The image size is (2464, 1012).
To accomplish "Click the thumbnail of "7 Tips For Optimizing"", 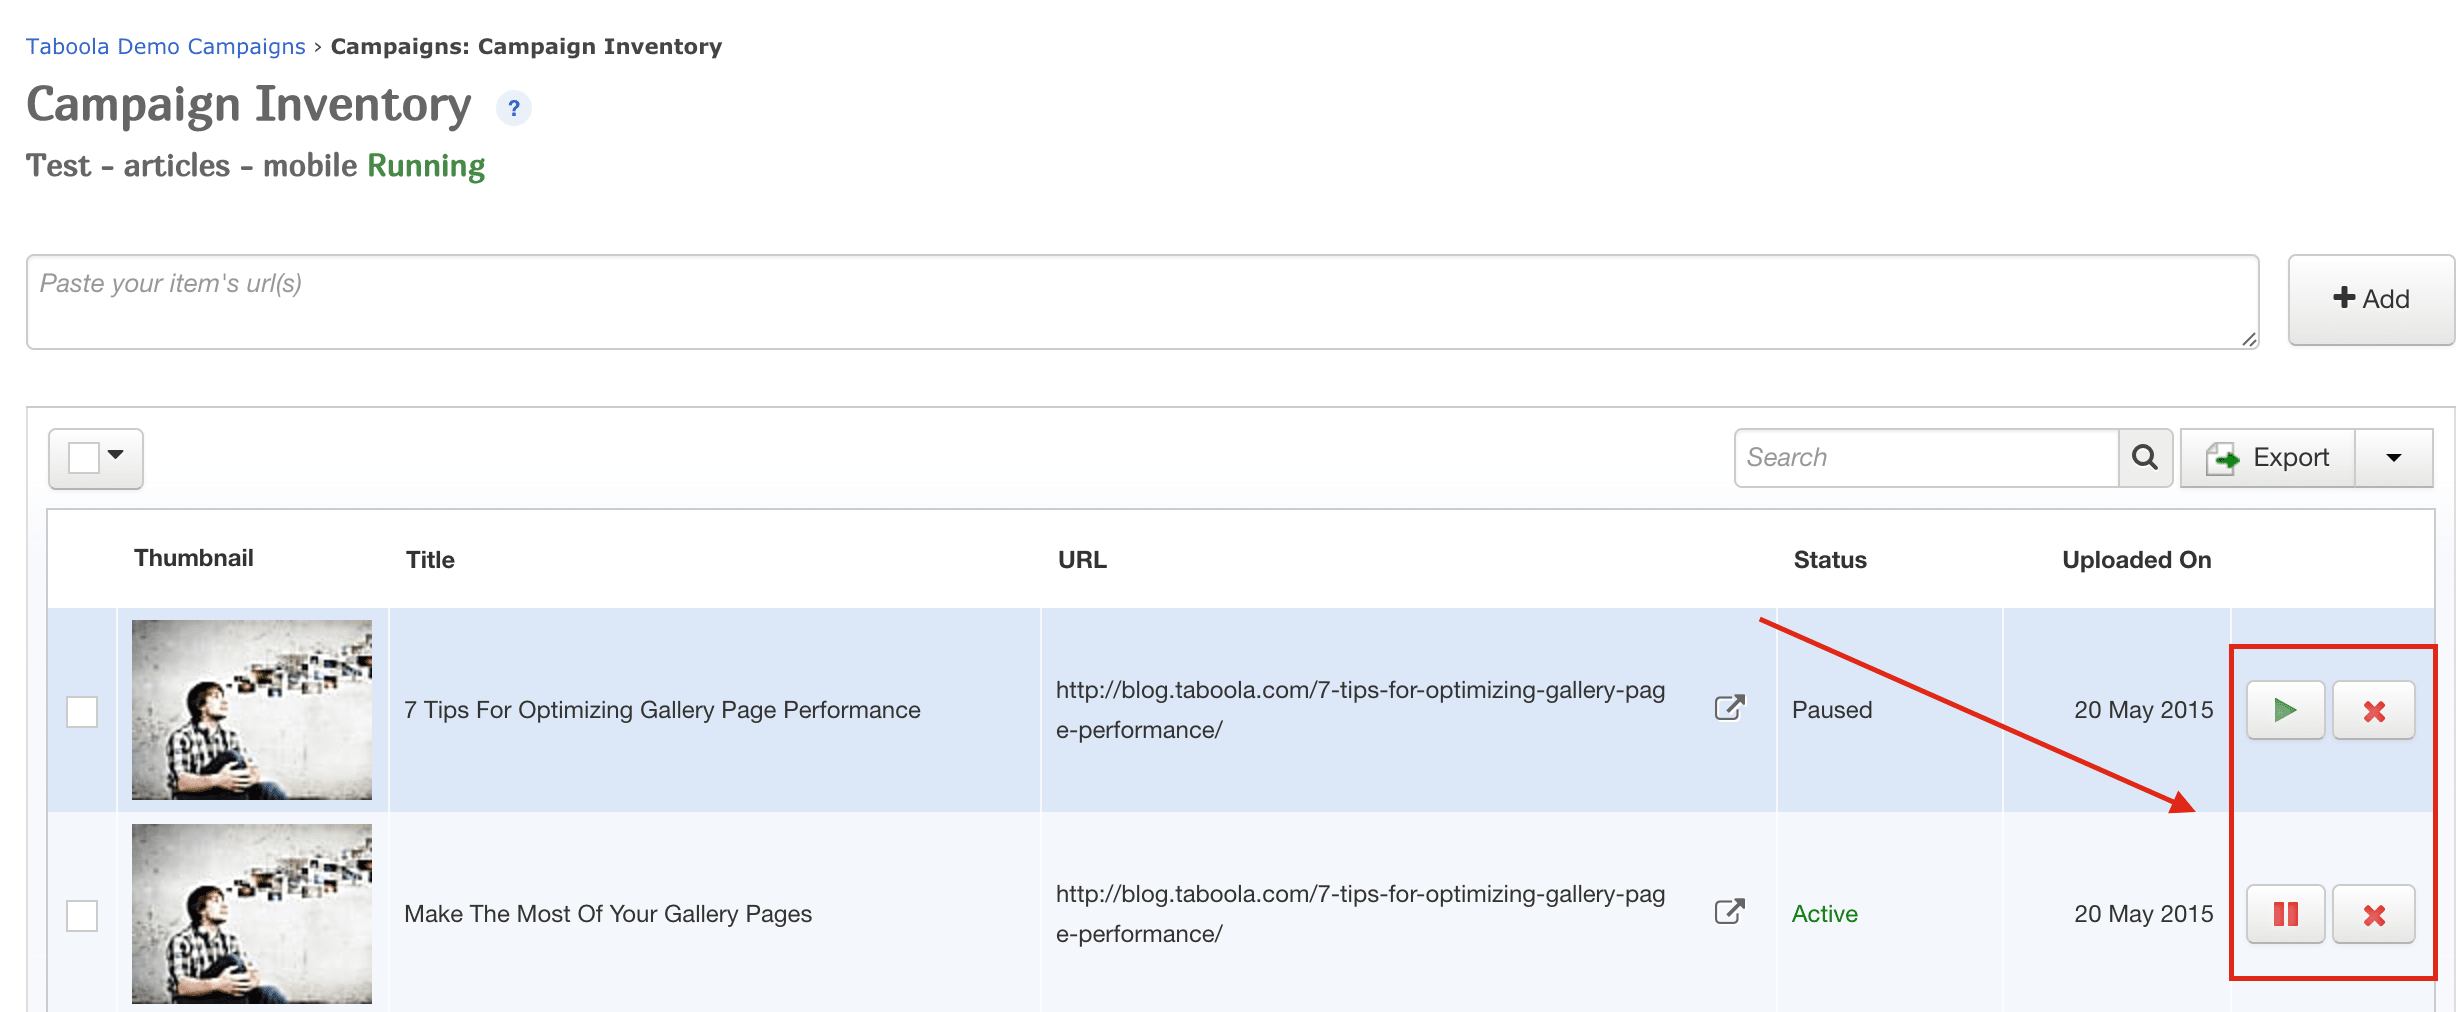I will click(251, 710).
